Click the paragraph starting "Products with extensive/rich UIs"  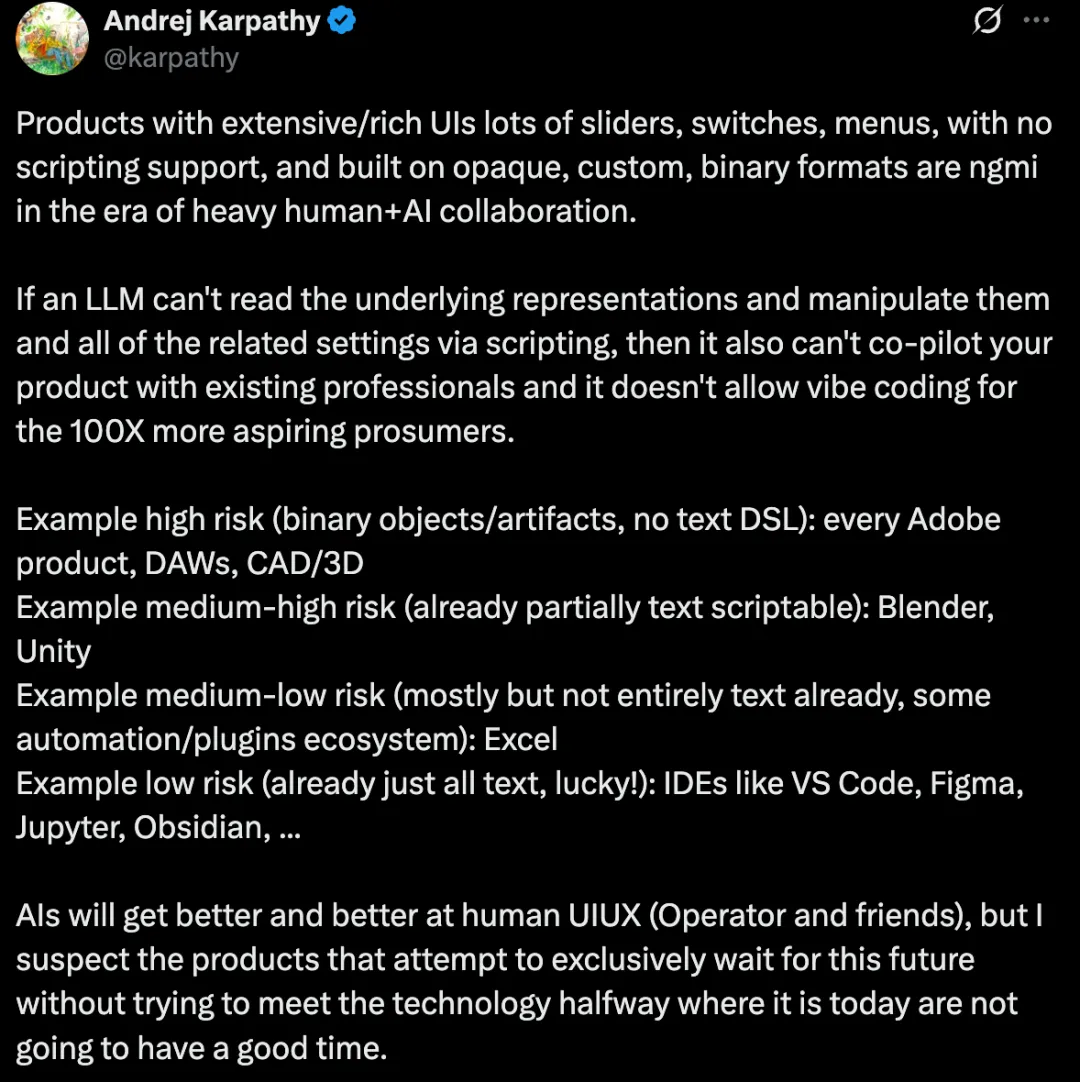pos(530,167)
